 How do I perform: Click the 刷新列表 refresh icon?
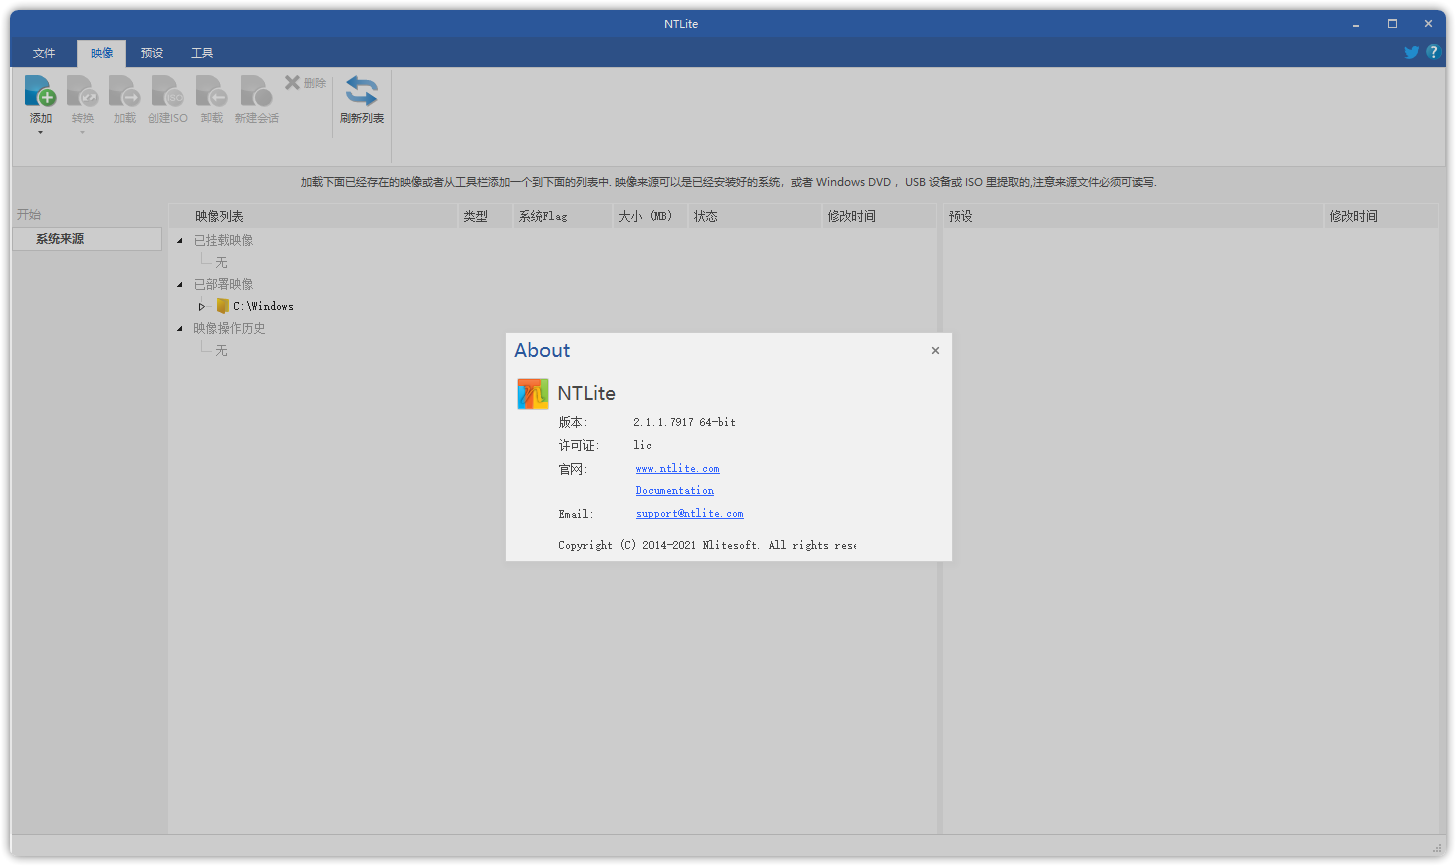(x=361, y=91)
